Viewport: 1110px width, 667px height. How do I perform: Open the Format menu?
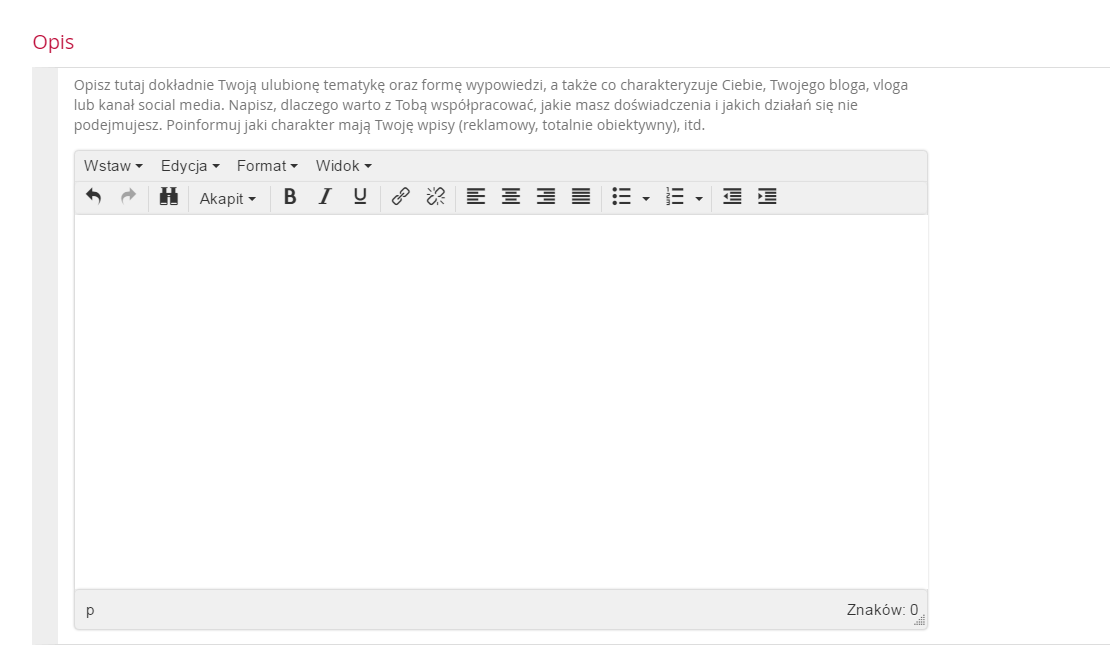tap(267, 166)
